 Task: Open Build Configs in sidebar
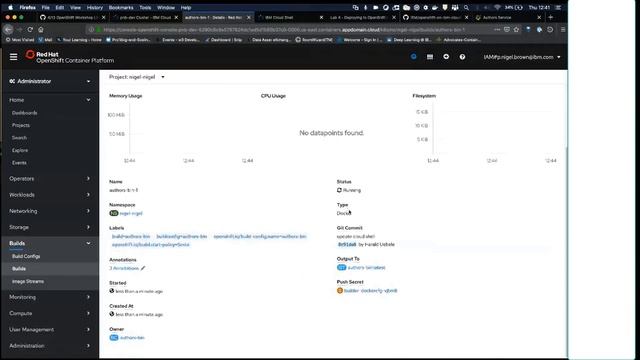tap(26, 256)
